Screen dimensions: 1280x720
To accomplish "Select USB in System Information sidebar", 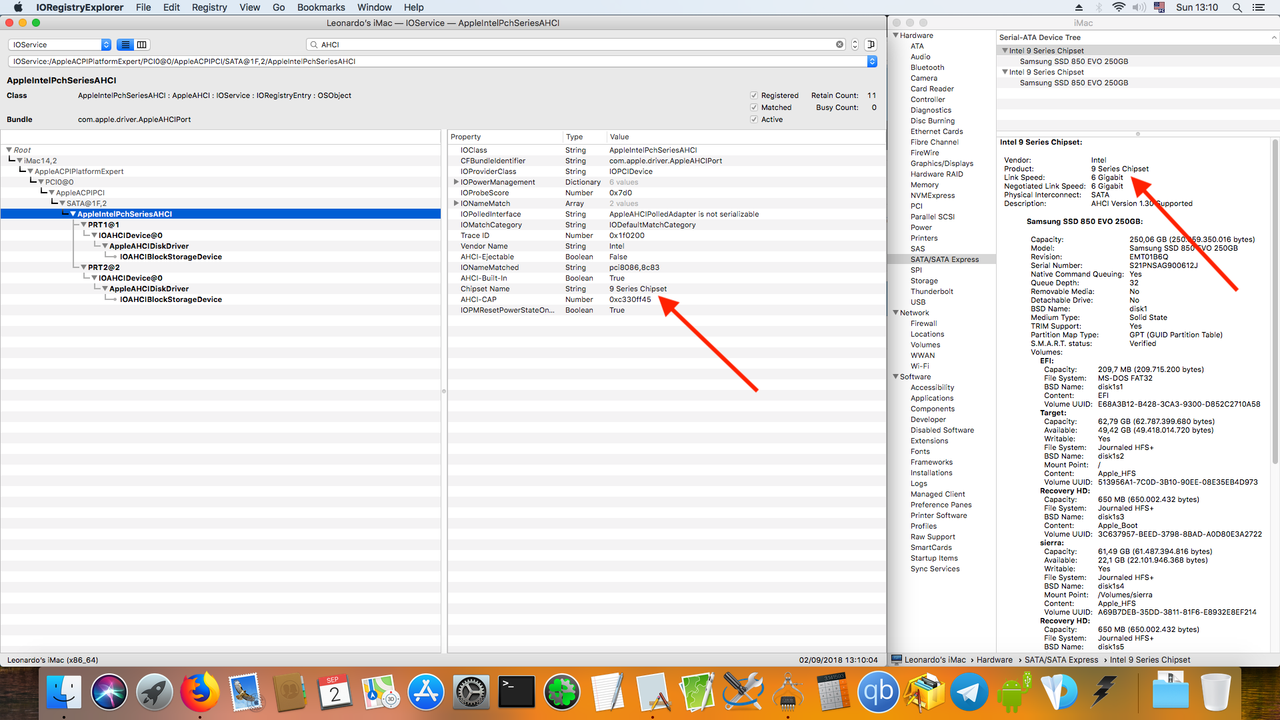I will click(918, 302).
